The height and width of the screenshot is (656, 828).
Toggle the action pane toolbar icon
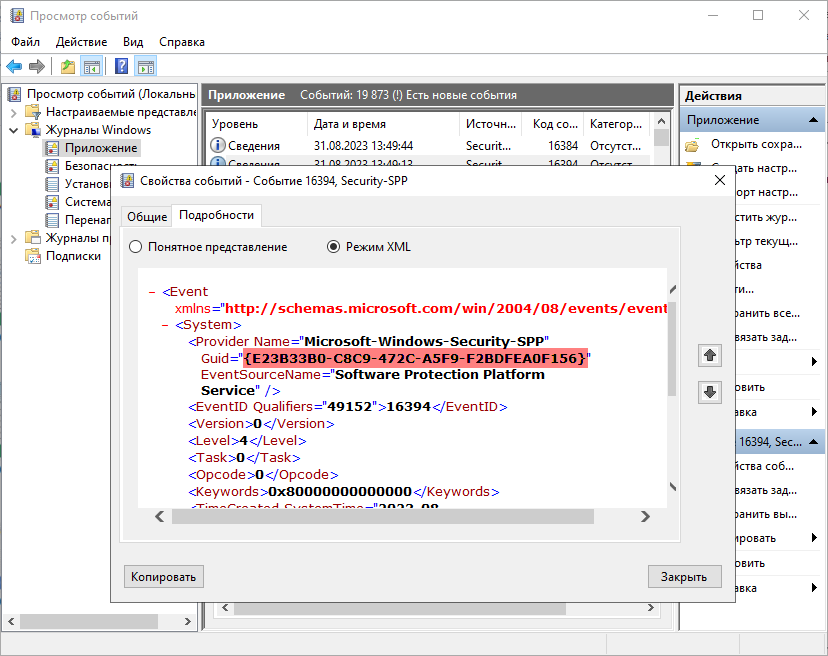click(x=146, y=67)
